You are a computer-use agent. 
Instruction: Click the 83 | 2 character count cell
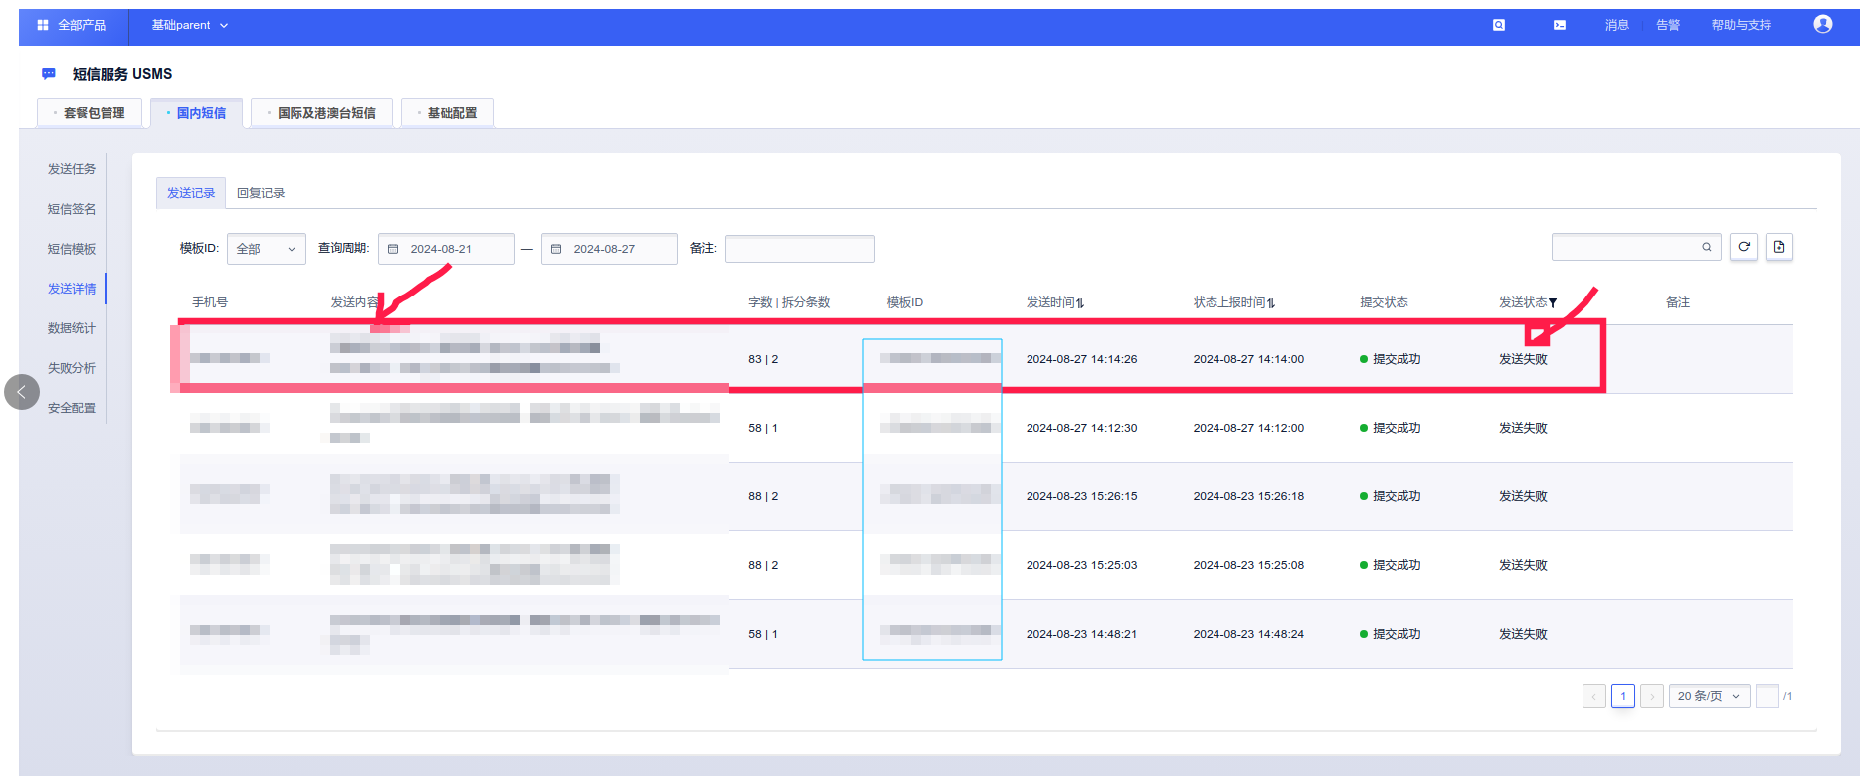tap(763, 359)
